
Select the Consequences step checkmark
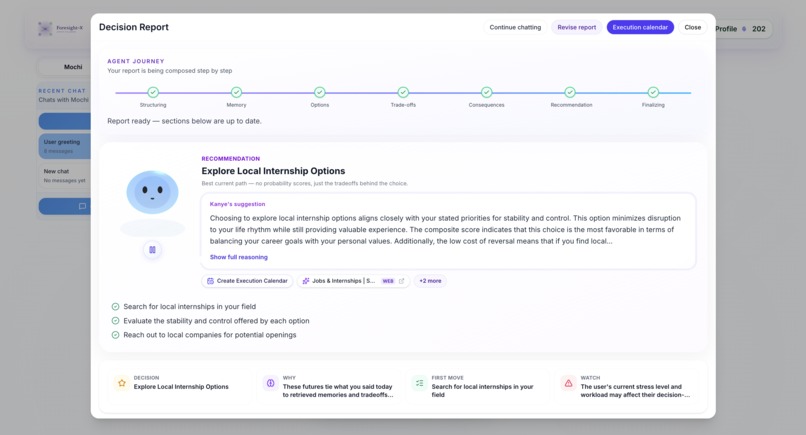click(486, 92)
